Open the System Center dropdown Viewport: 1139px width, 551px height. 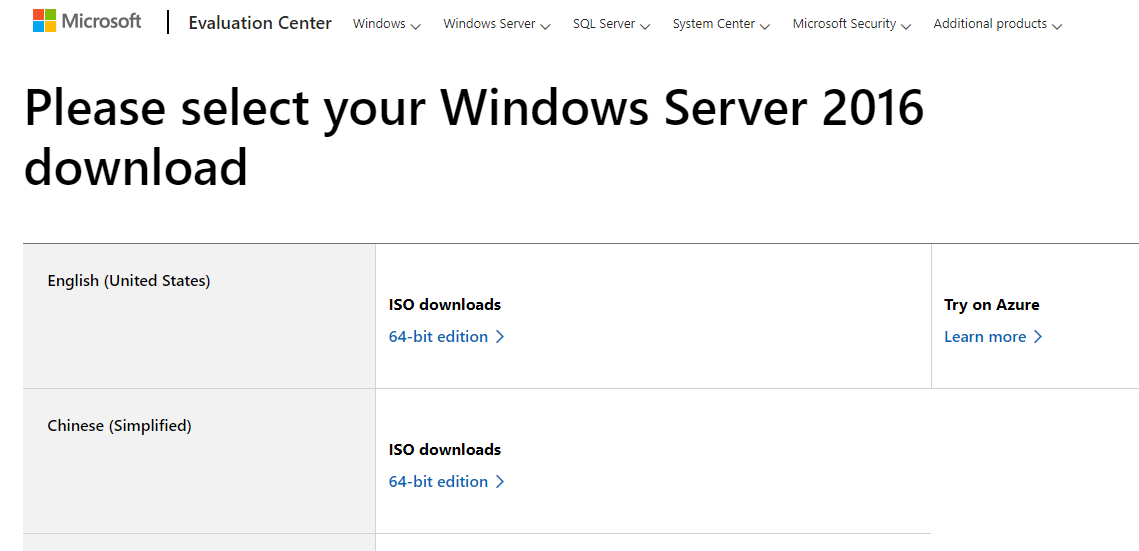721,24
